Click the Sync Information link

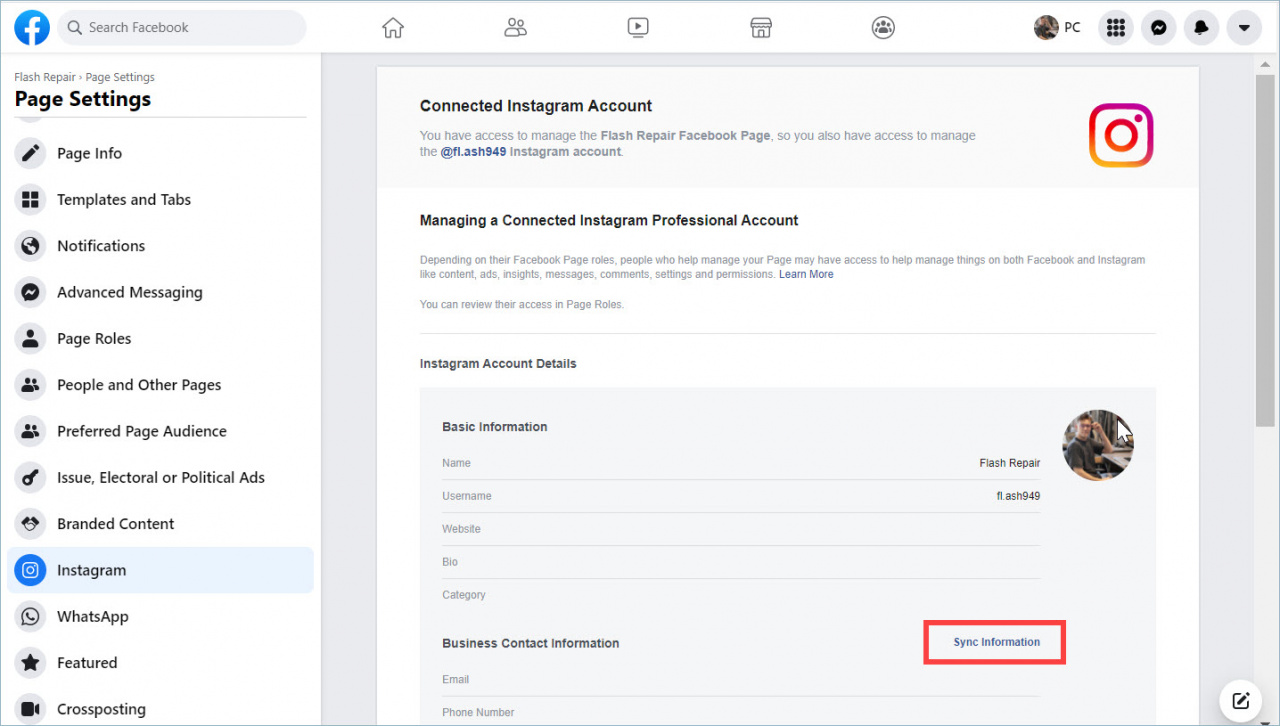(996, 642)
